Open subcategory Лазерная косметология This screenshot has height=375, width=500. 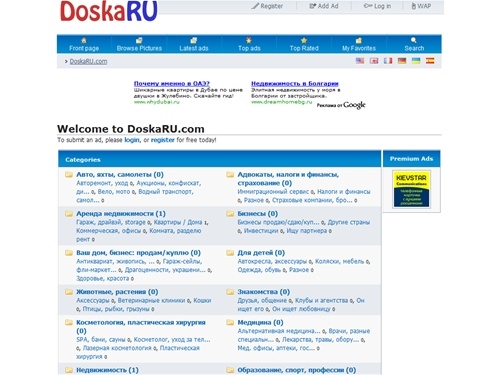click(x=117, y=348)
